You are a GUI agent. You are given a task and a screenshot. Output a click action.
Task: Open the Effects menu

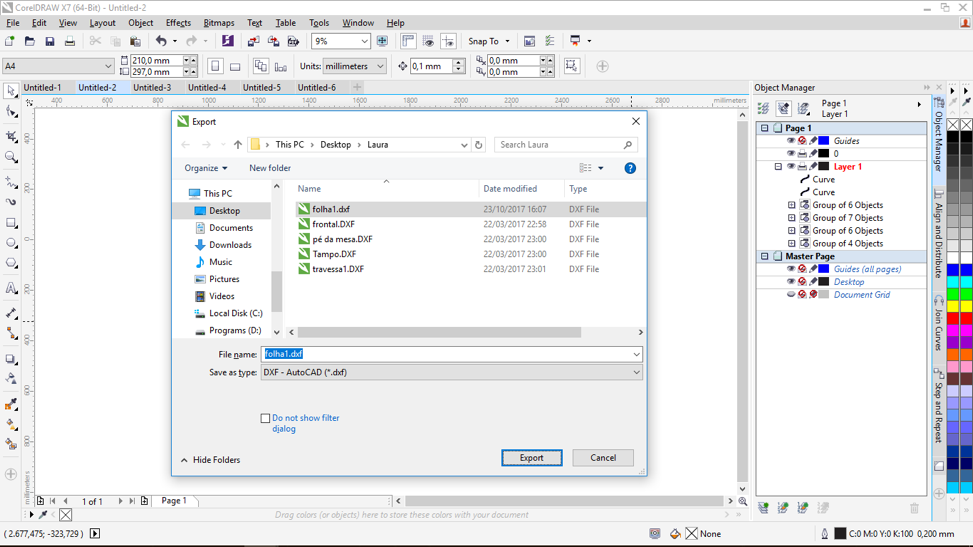[178, 23]
